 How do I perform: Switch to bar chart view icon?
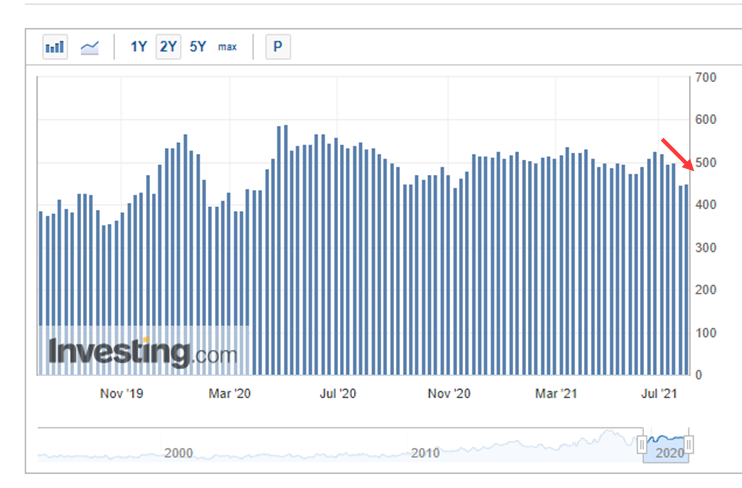tap(55, 47)
